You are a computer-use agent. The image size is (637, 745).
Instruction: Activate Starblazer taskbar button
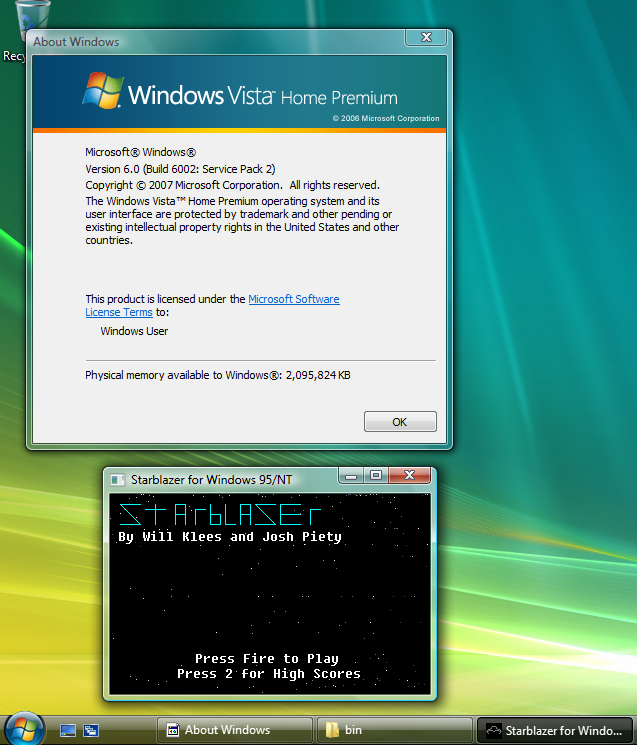tap(554, 730)
